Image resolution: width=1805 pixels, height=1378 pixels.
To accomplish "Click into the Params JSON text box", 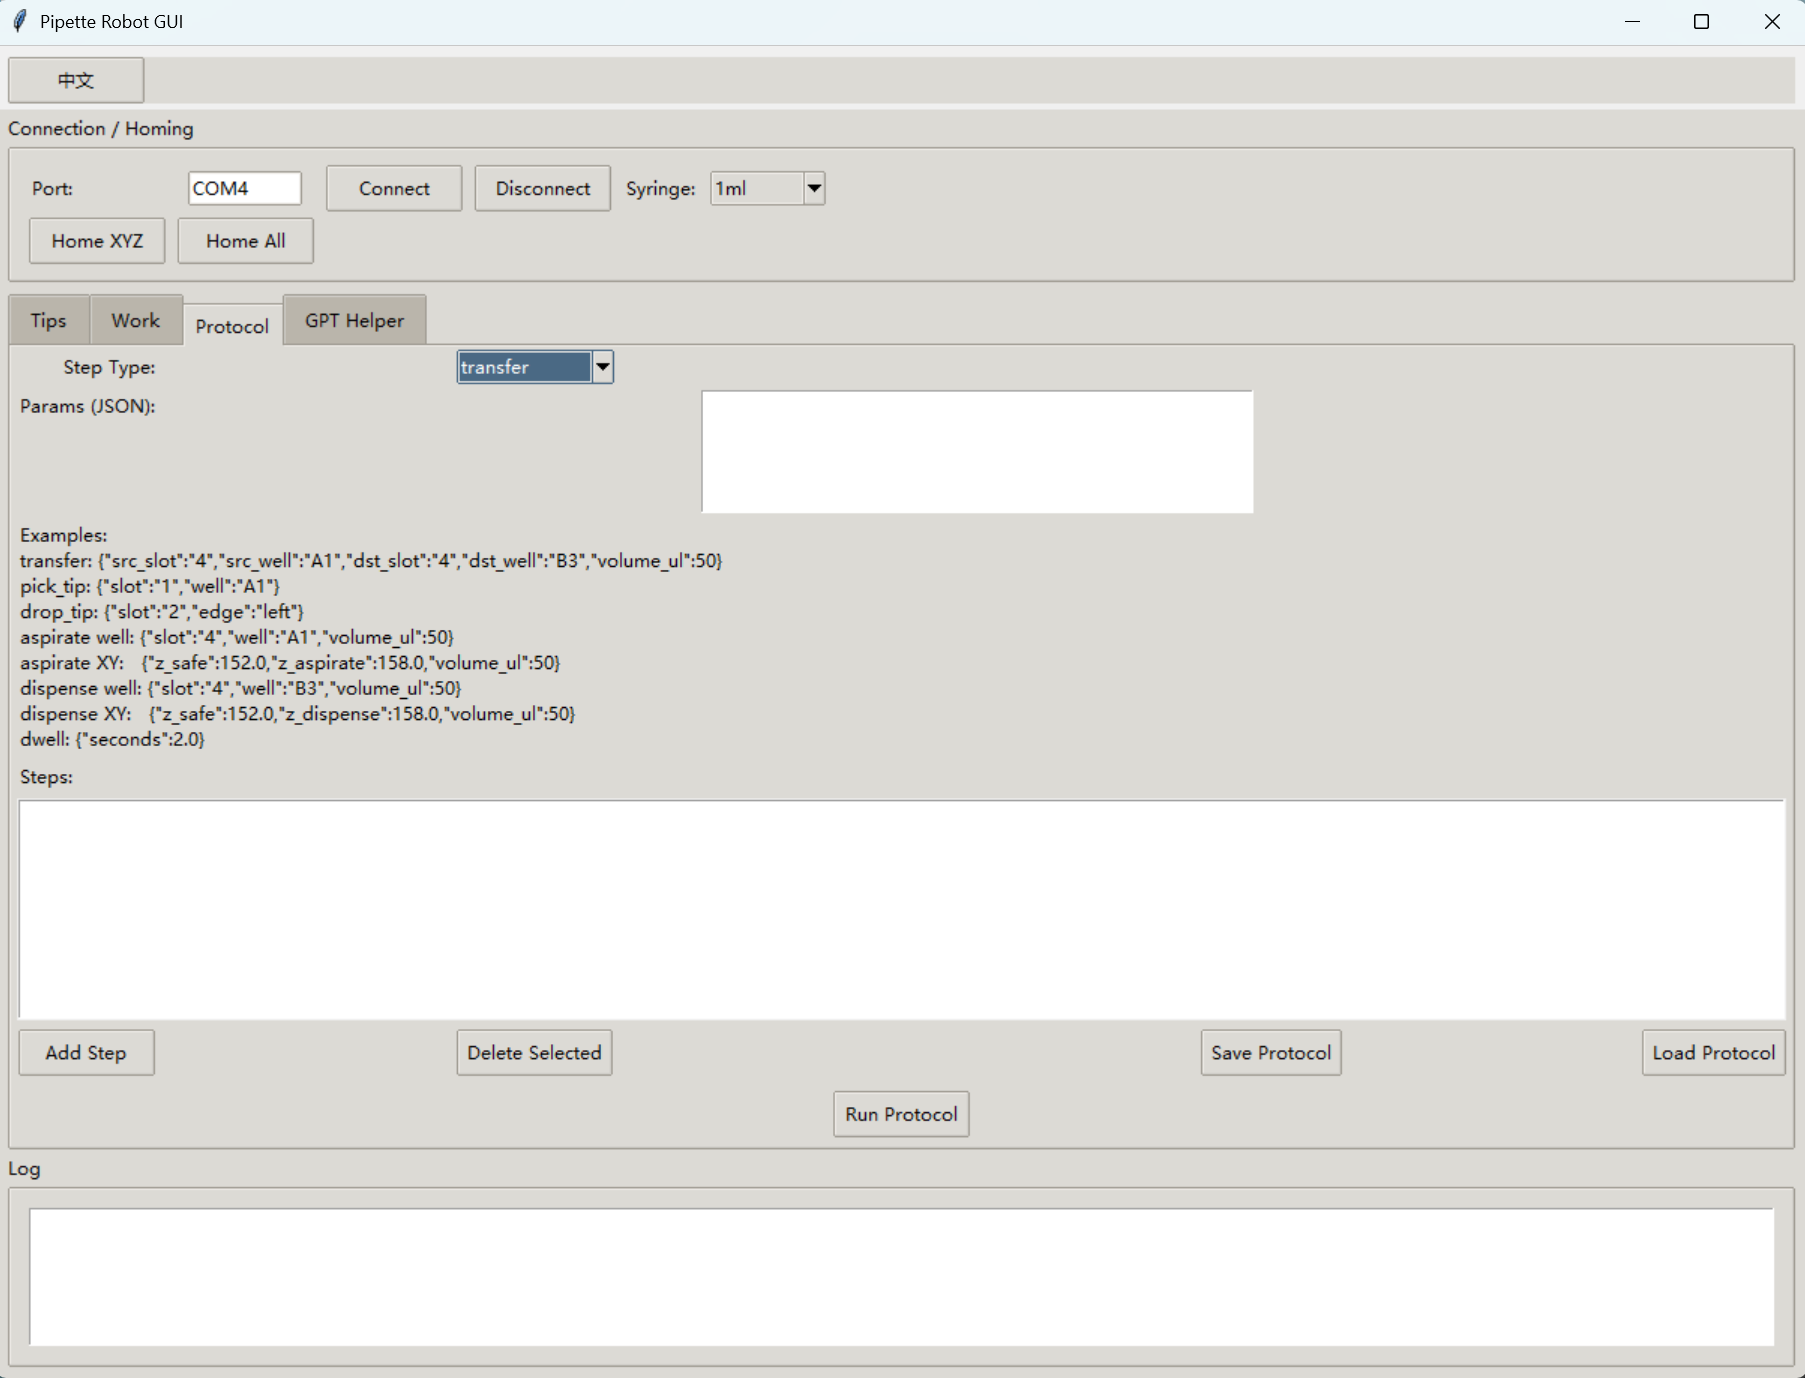I will (x=976, y=452).
